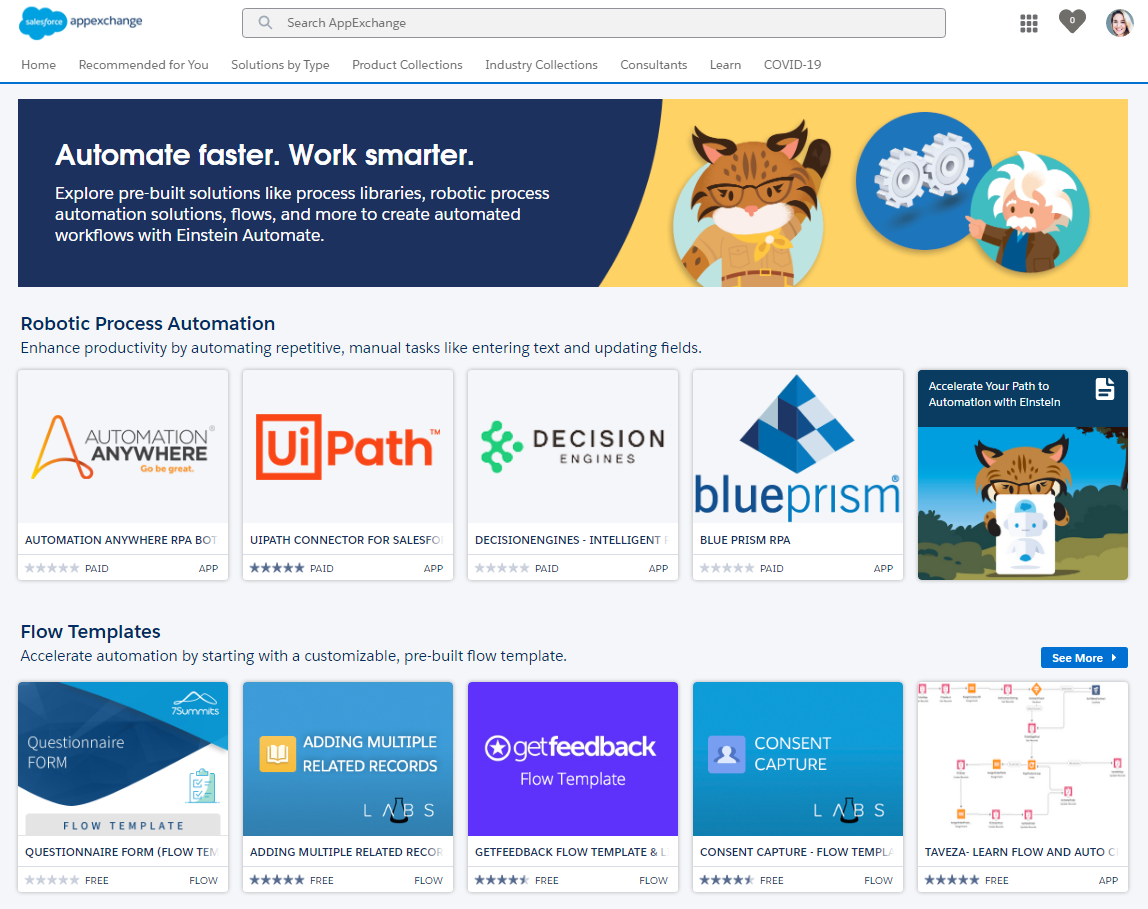The image size is (1148, 909).
Task: Expand the Industry Collections menu
Action: click(x=541, y=65)
